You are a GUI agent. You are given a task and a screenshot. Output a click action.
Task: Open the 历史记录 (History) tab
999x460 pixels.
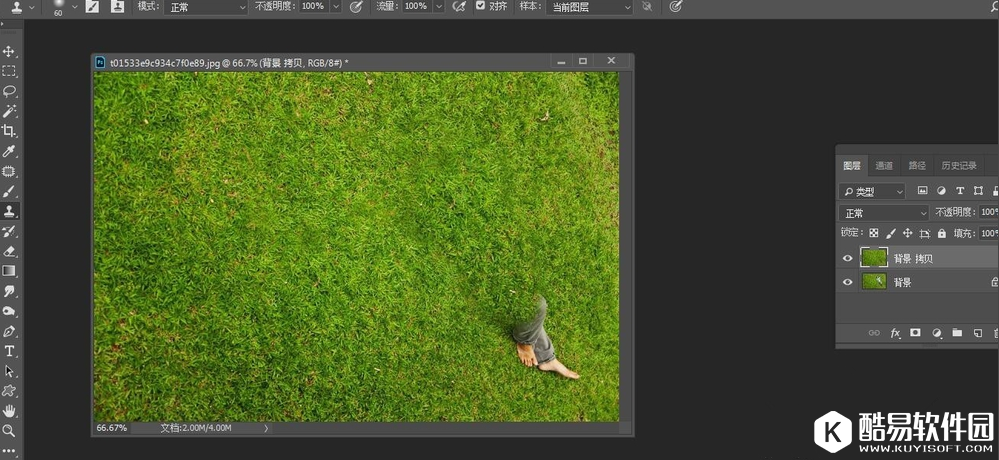pos(958,166)
